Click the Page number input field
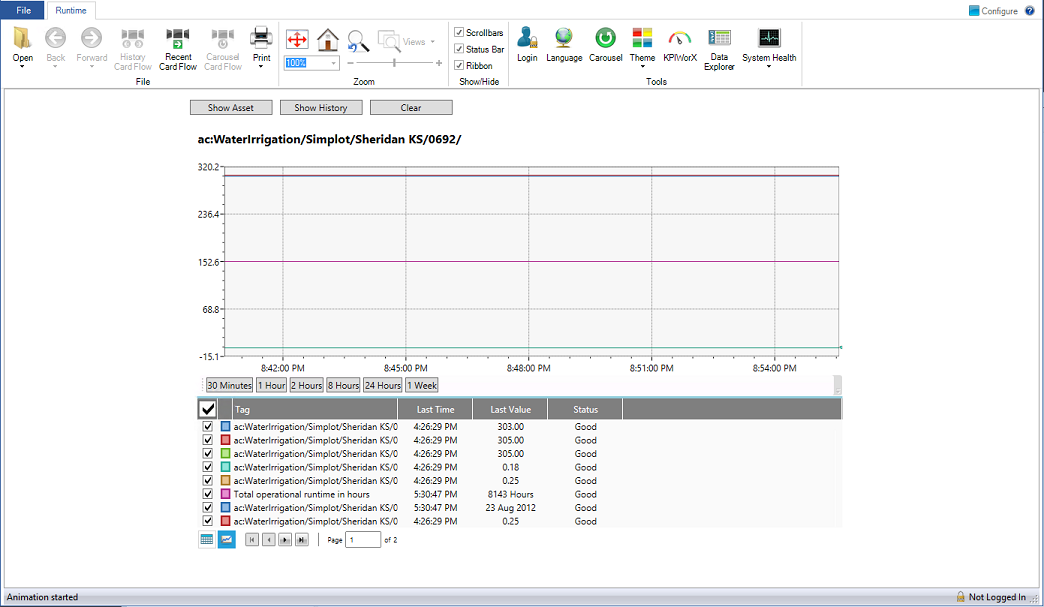This screenshot has height=607, width=1044. coord(363,540)
